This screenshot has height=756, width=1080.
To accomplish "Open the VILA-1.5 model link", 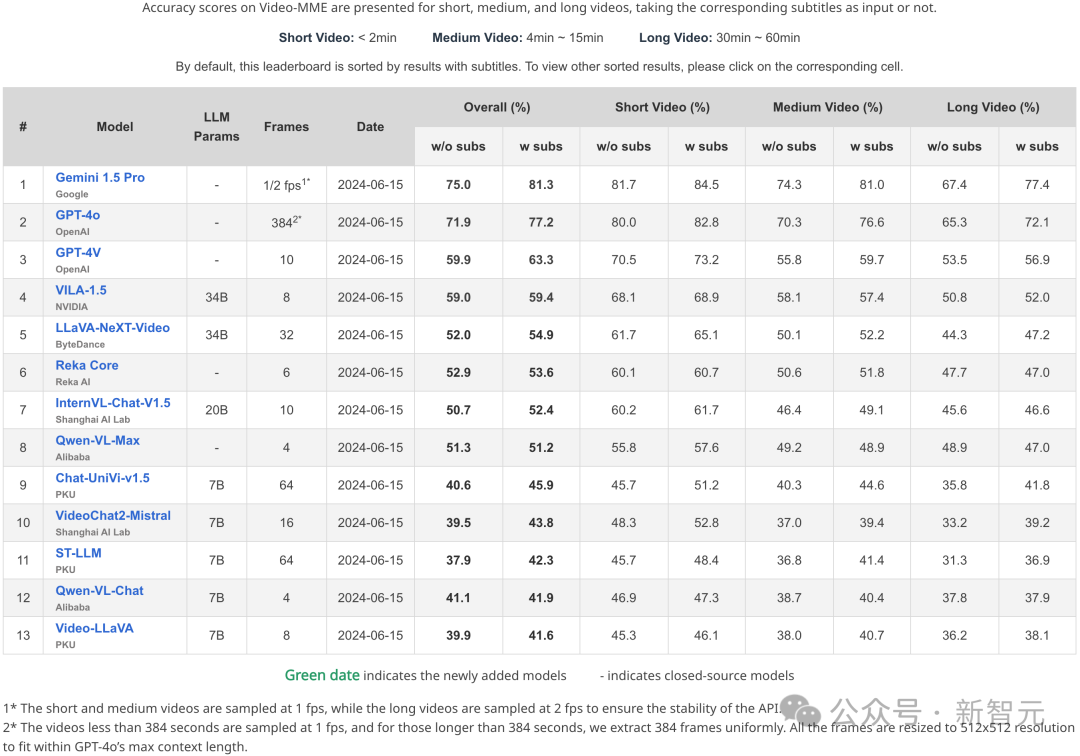I will click(x=81, y=290).
